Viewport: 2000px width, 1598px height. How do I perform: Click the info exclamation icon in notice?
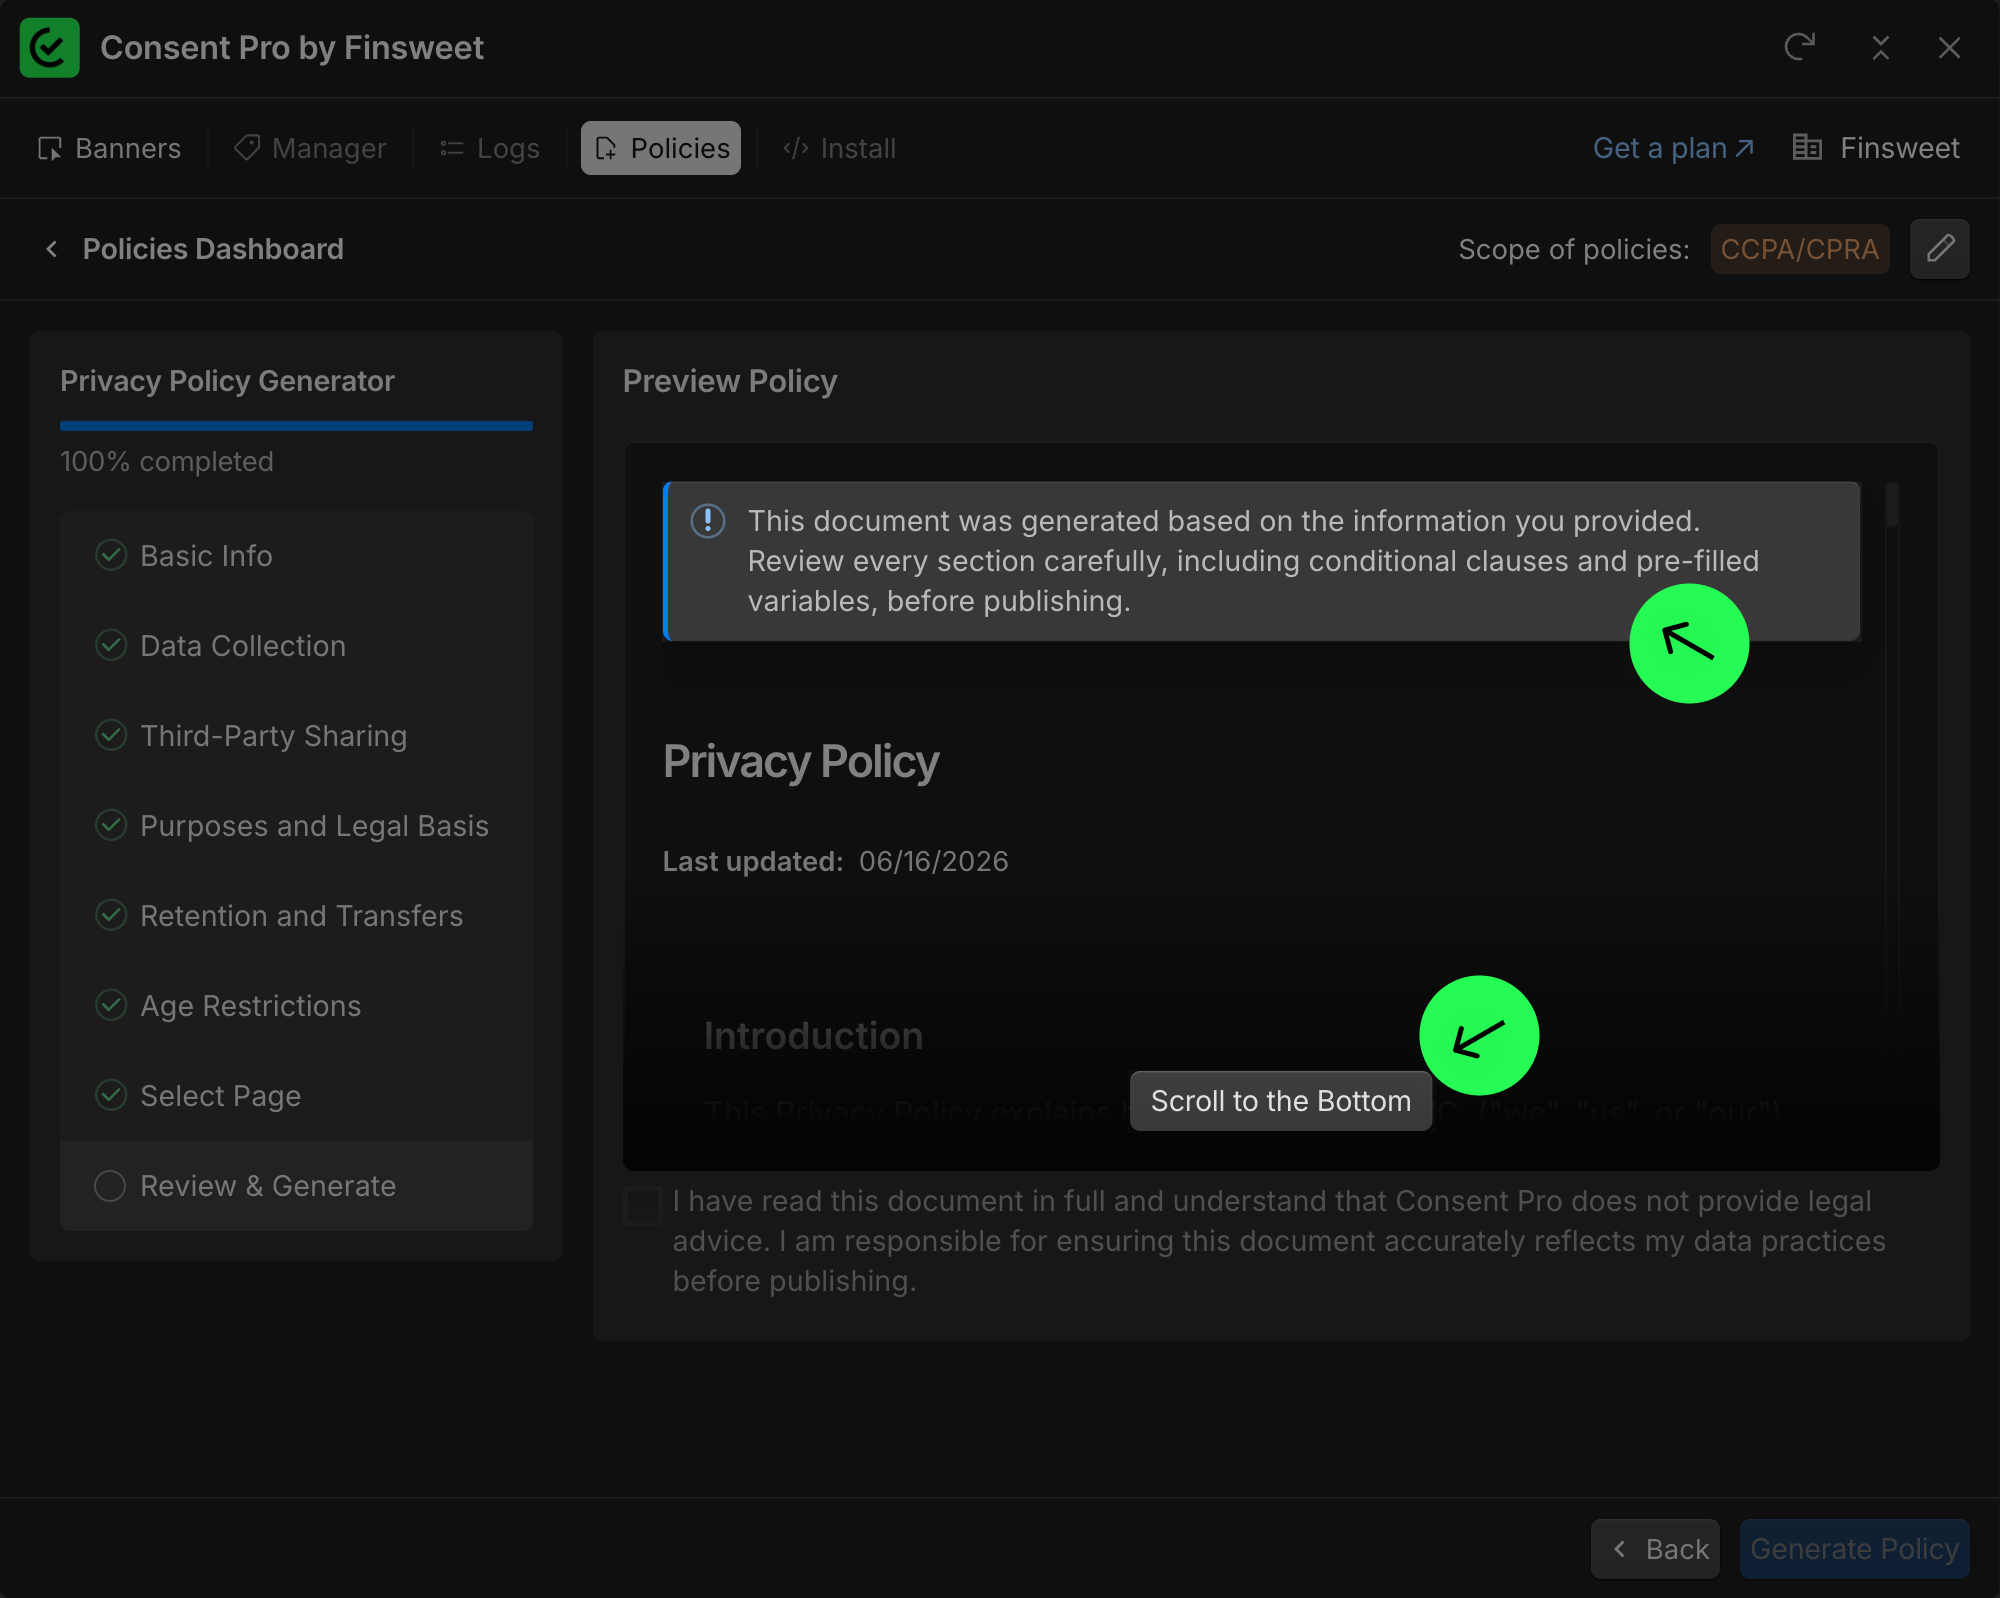point(708,521)
